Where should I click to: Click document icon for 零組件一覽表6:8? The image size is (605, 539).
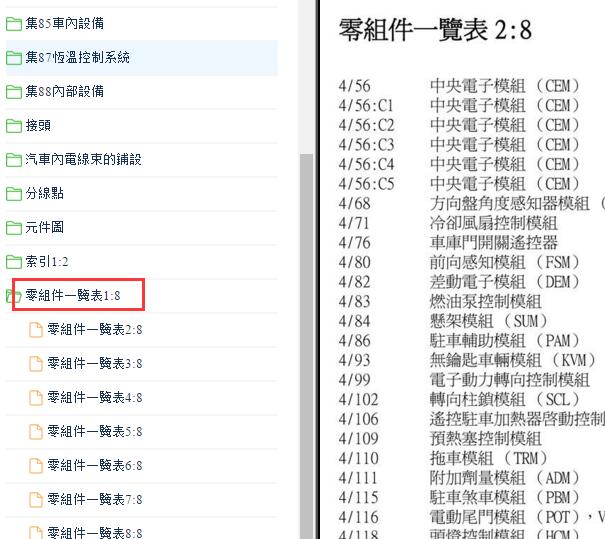tap(36, 466)
